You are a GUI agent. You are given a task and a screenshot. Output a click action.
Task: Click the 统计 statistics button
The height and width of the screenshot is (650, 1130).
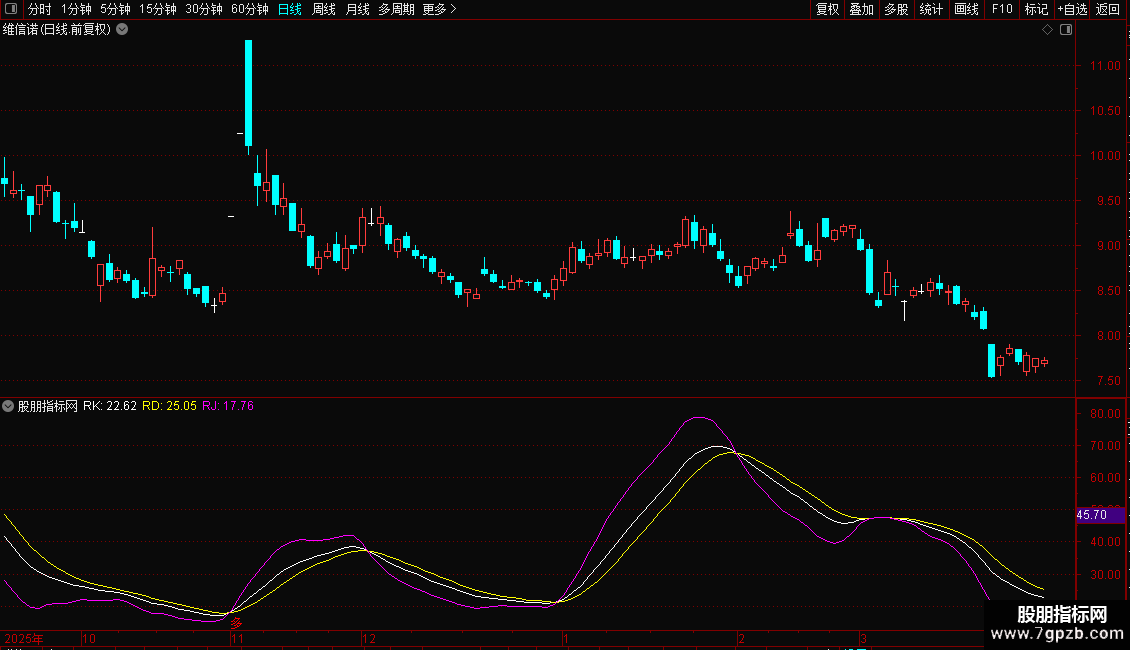coord(931,9)
